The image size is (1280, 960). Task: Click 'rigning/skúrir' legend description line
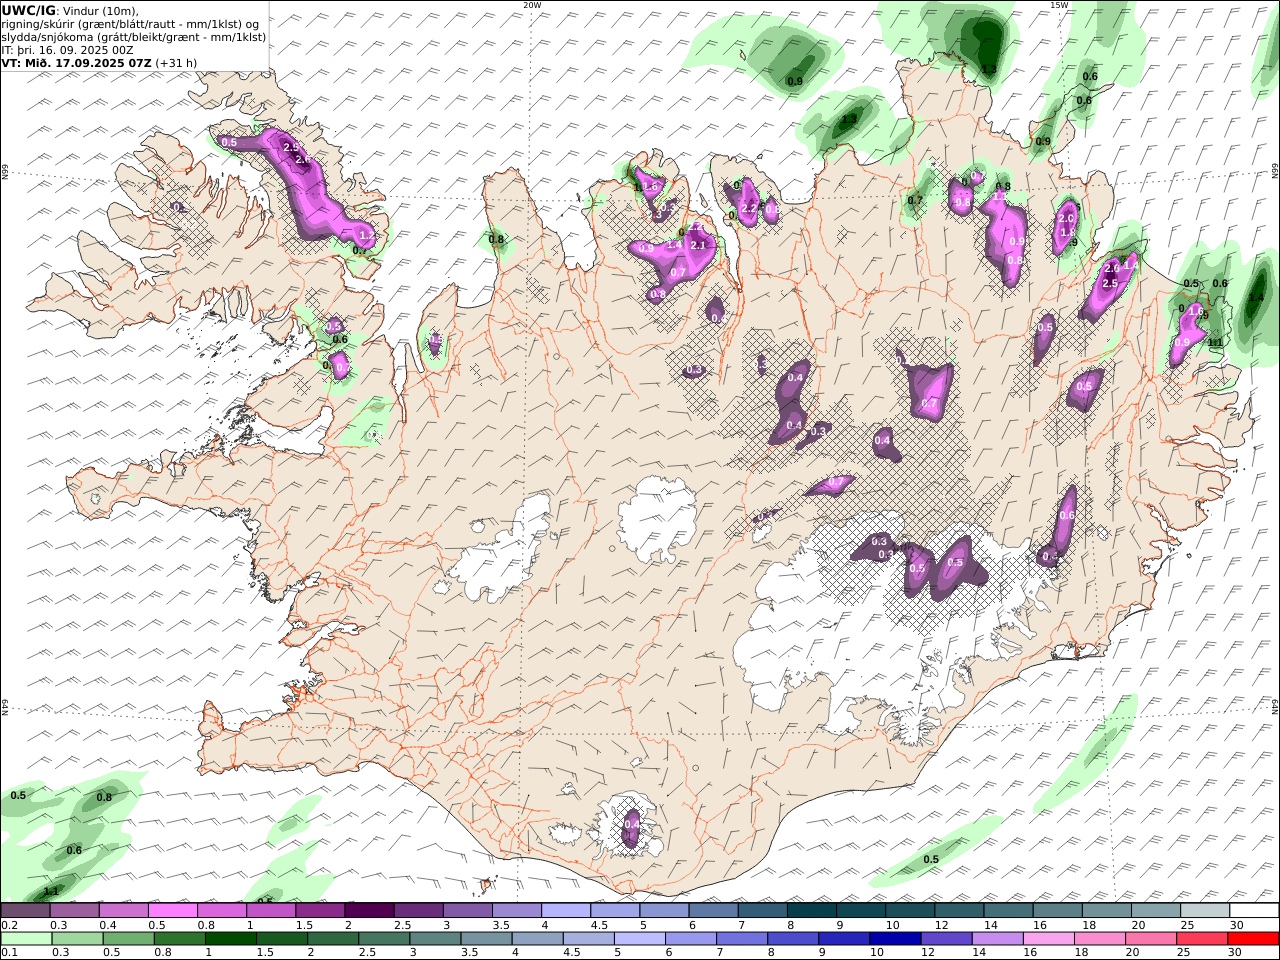130,23
